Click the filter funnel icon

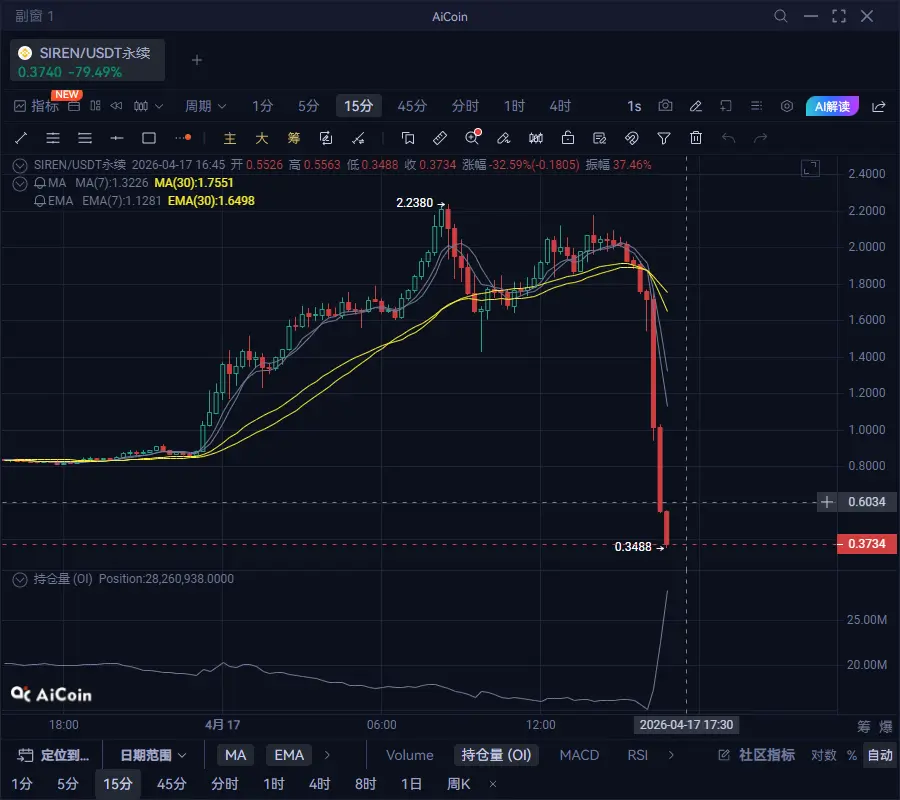[x=664, y=138]
